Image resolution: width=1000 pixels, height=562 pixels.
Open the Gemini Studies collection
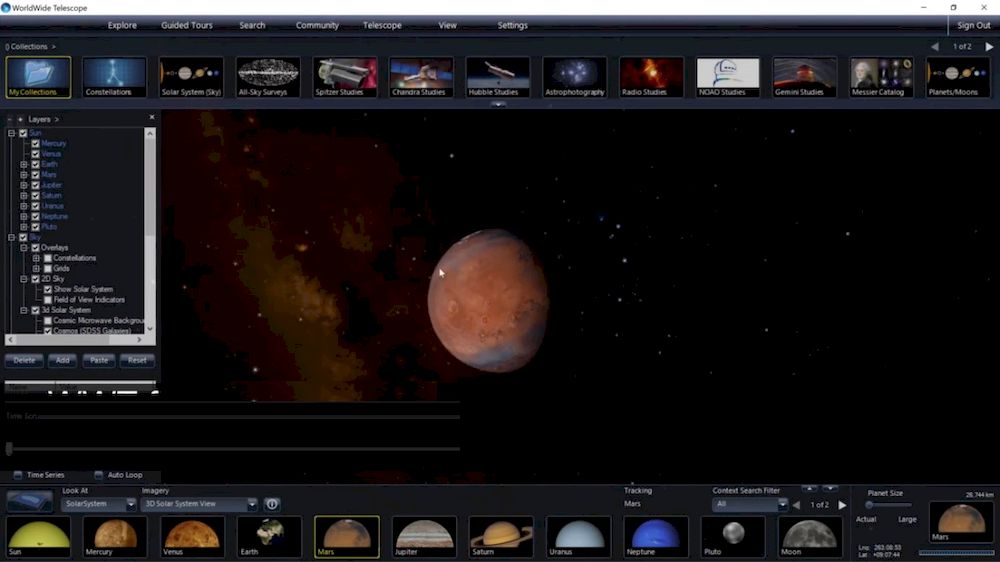click(x=805, y=77)
